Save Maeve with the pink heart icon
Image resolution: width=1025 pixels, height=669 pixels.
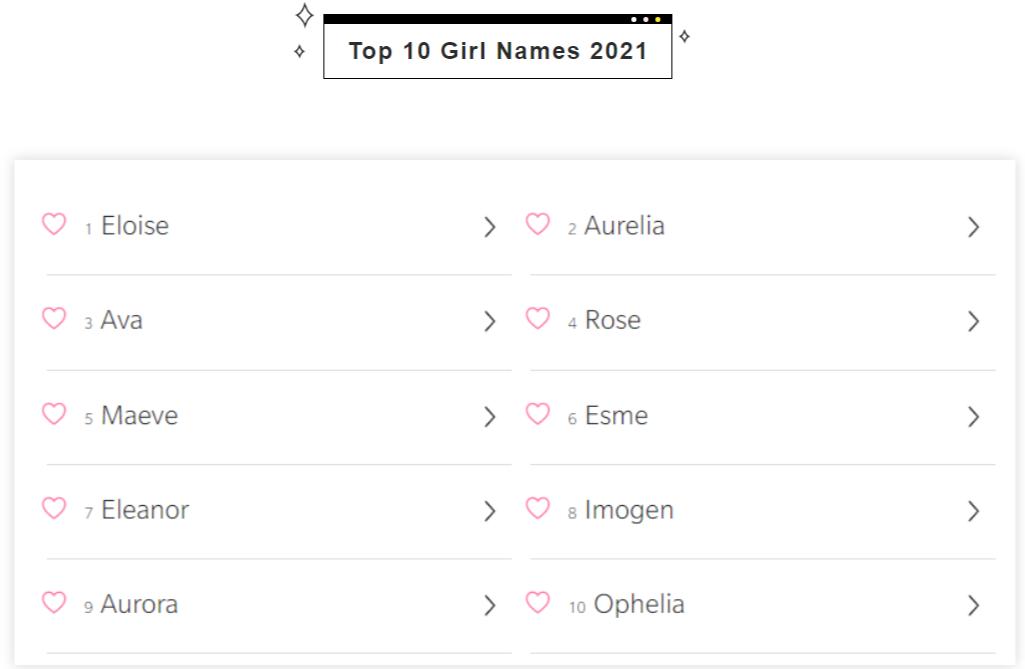pyautogui.click(x=54, y=414)
